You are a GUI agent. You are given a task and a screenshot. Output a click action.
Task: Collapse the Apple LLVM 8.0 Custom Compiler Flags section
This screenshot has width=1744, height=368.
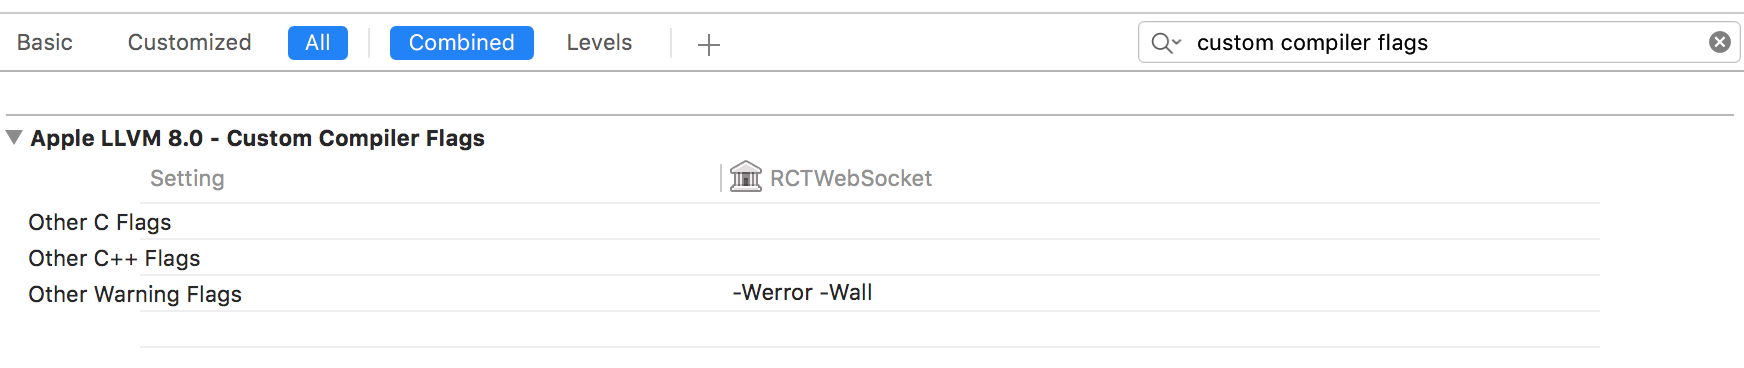tap(14, 137)
